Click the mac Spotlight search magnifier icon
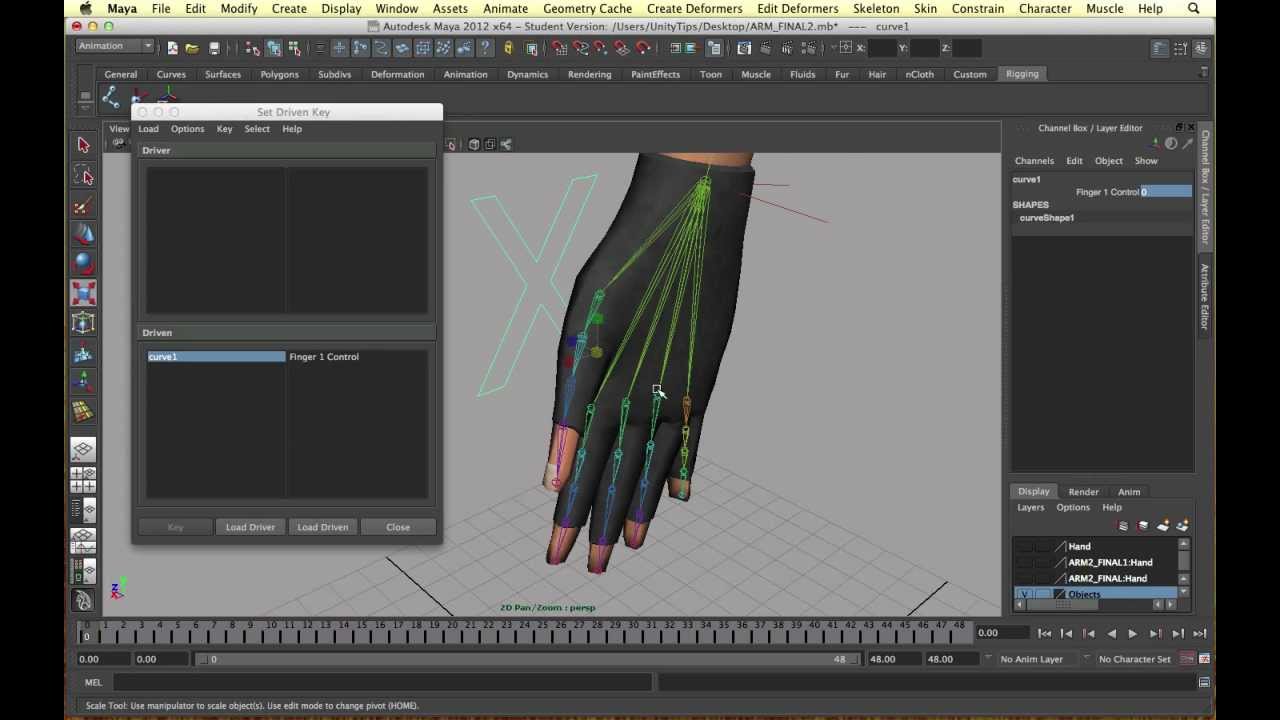 [x=1194, y=8]
